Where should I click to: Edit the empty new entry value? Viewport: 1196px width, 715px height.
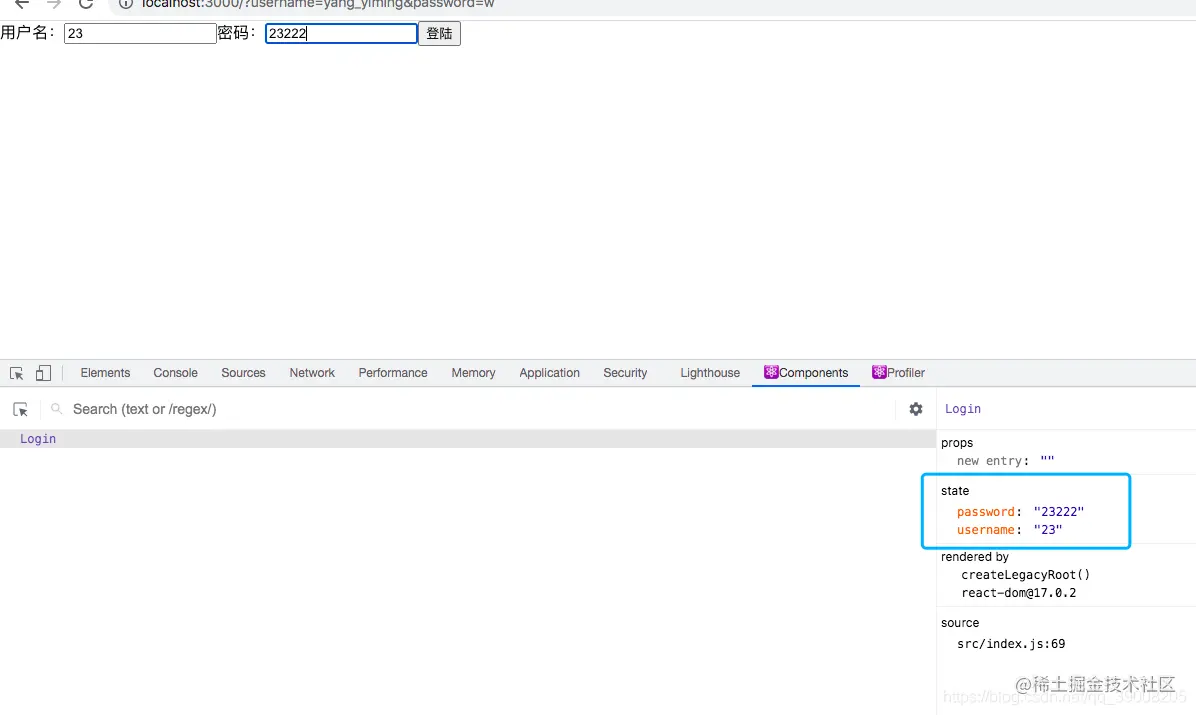(1047, 461)
